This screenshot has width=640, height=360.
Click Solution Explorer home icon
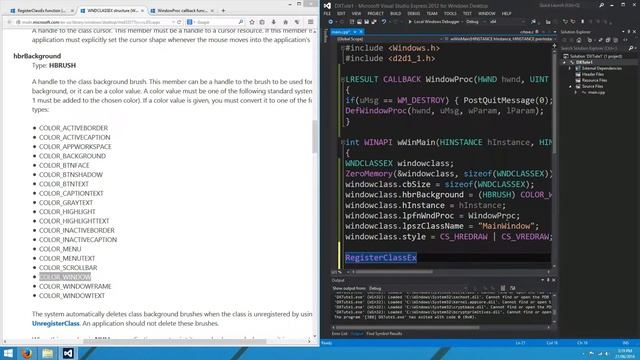point(579,40)
